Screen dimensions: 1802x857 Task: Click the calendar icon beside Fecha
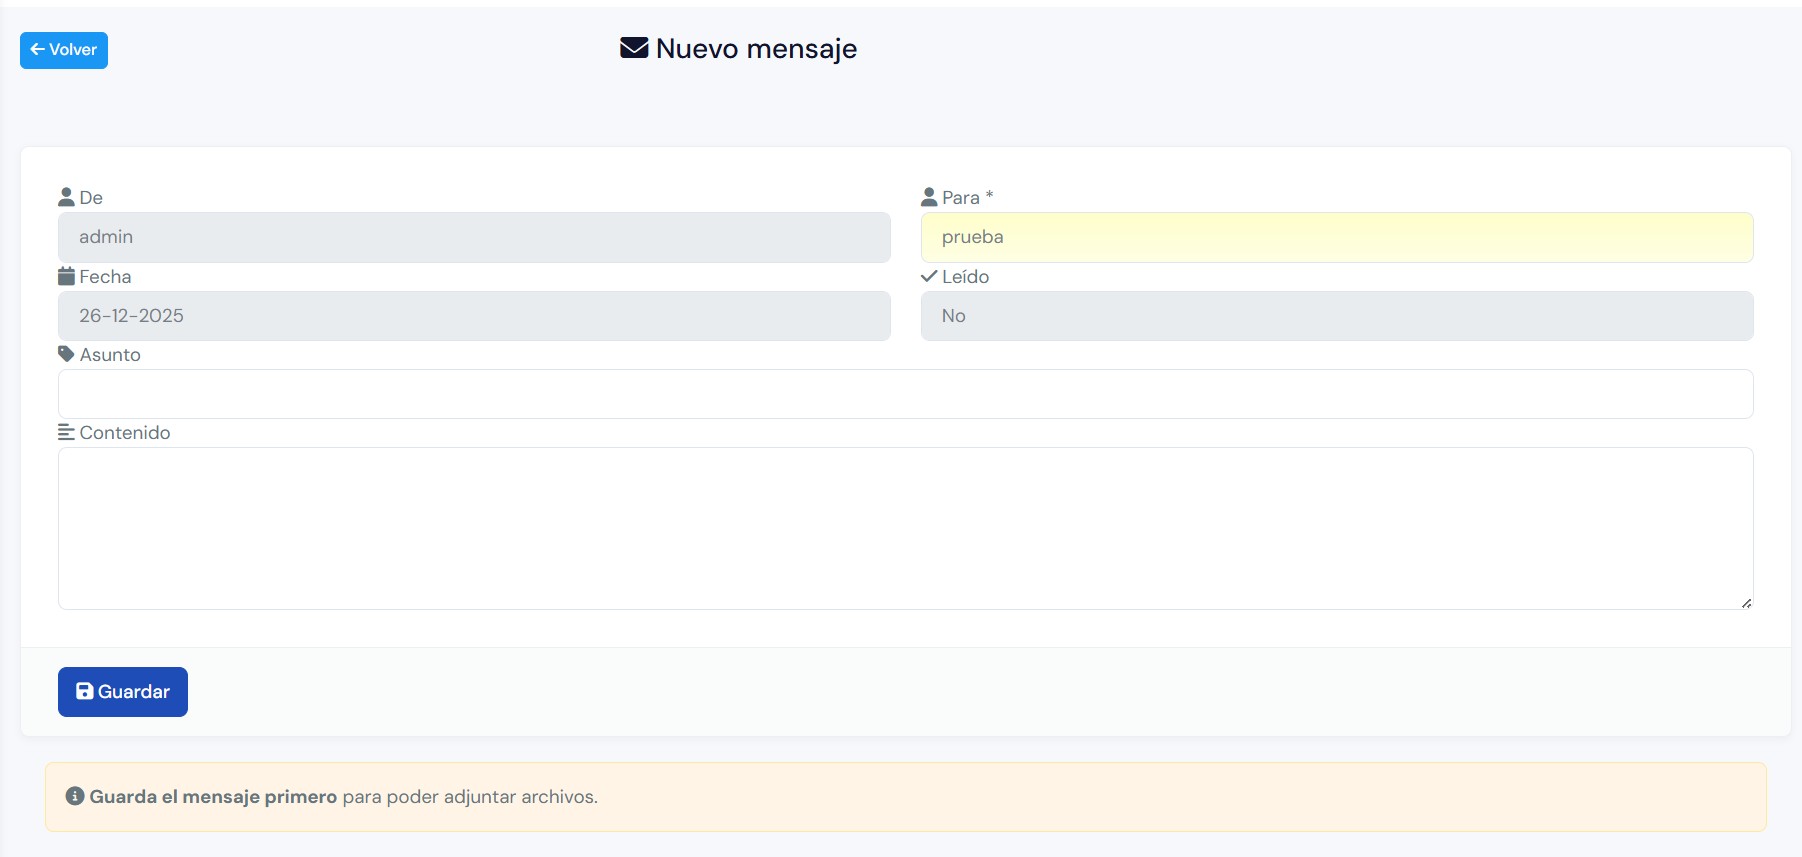click(x=67, y=276)
